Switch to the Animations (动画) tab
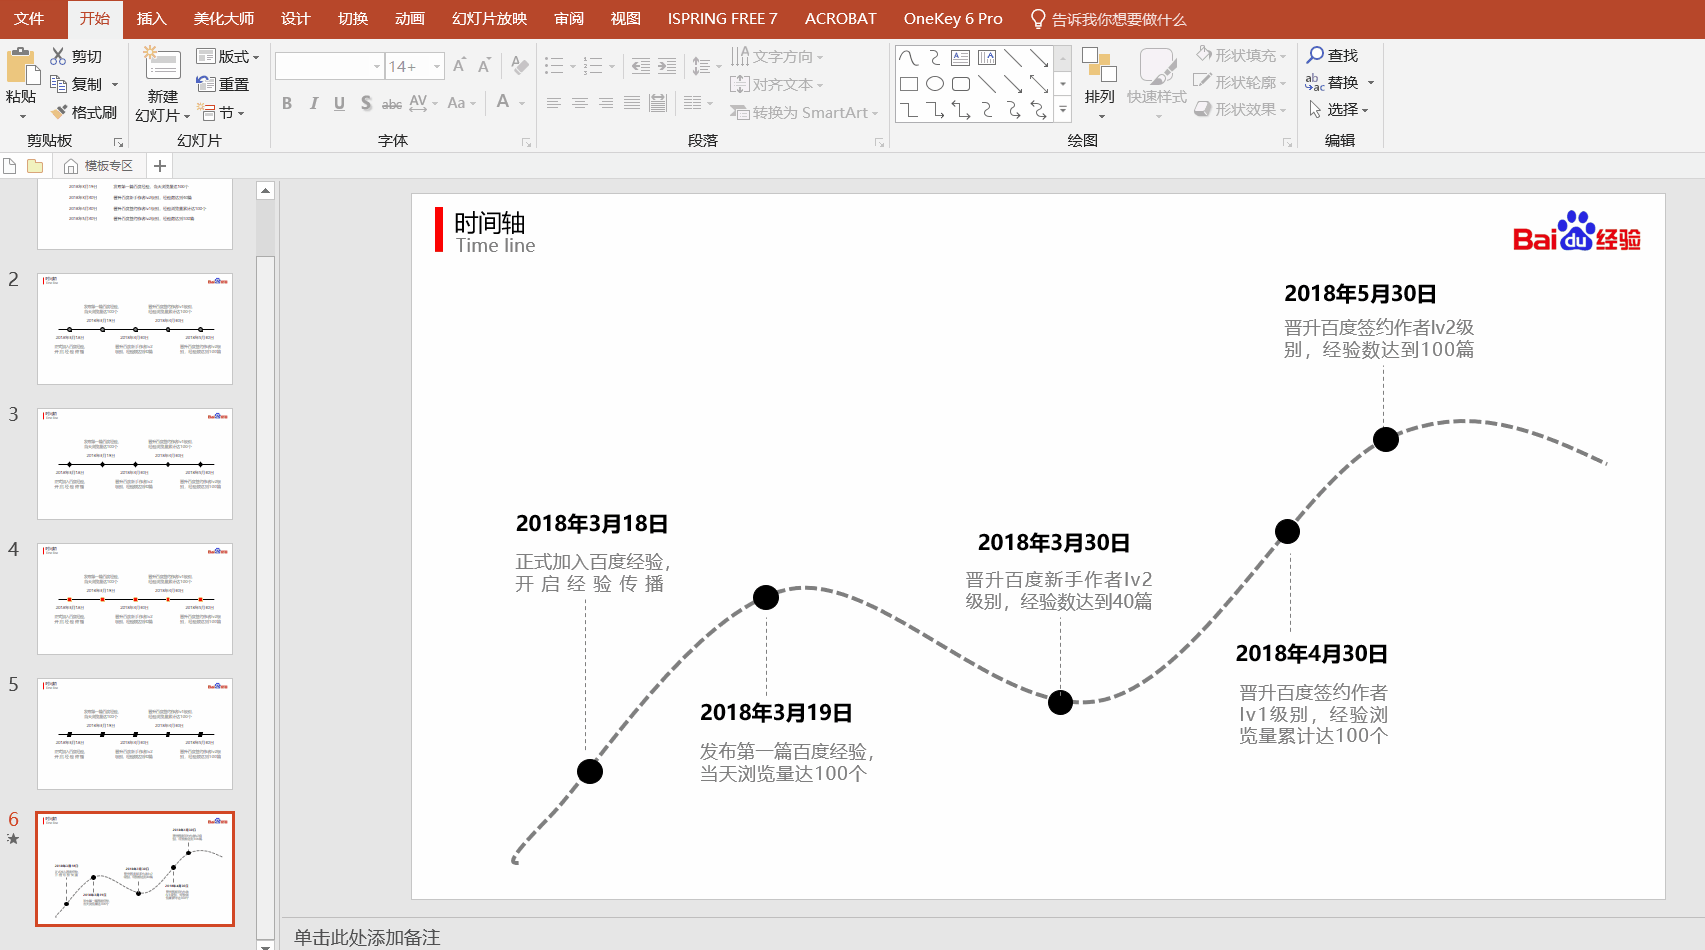The image size is (1705, 950). [x=409, y=19]
